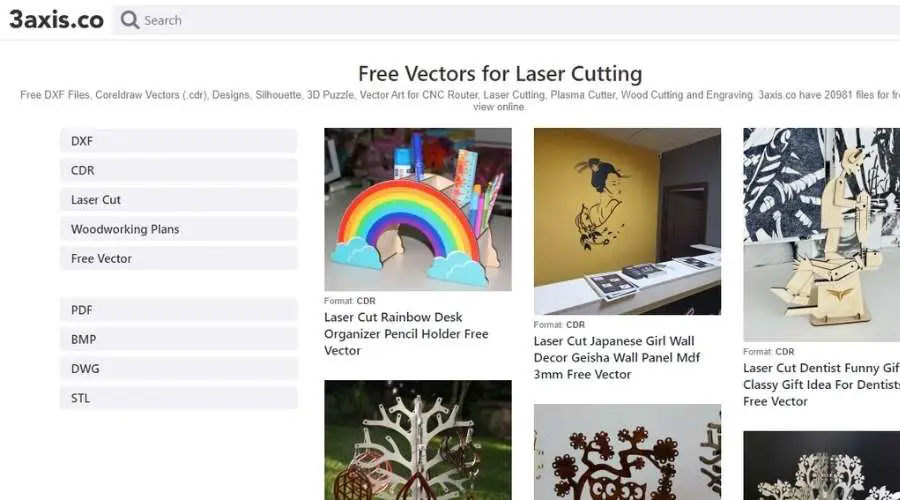Open the 3axis.co home logo
Screen dimensions: 900x500
tap(56, 20)
